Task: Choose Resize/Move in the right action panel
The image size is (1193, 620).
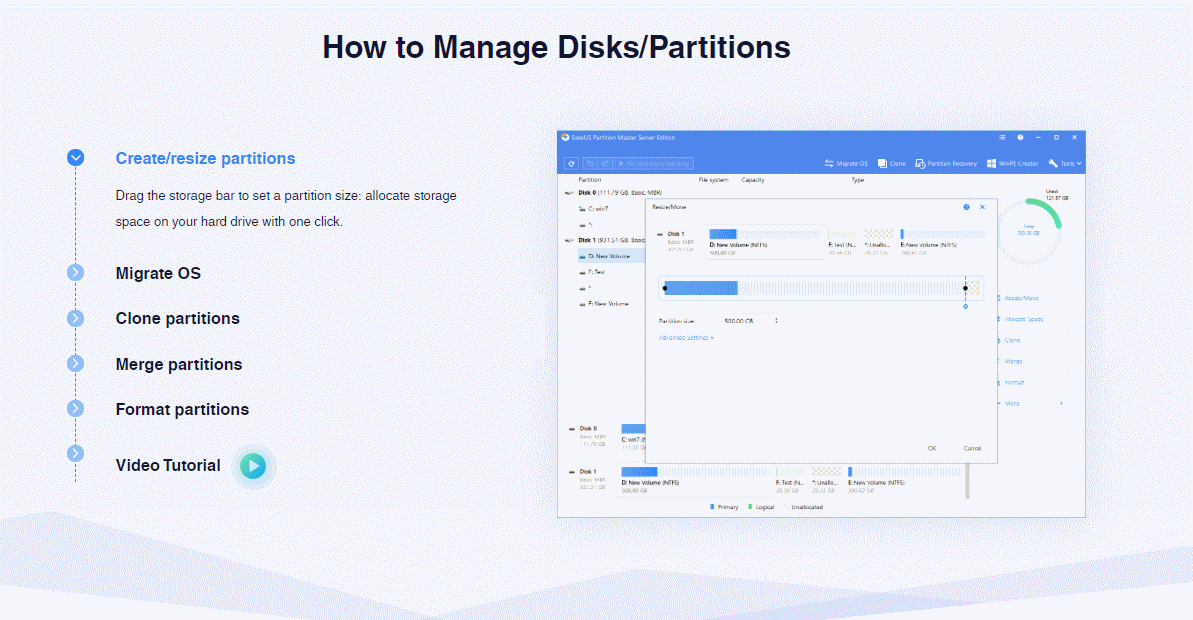Action: [1021, 298]
